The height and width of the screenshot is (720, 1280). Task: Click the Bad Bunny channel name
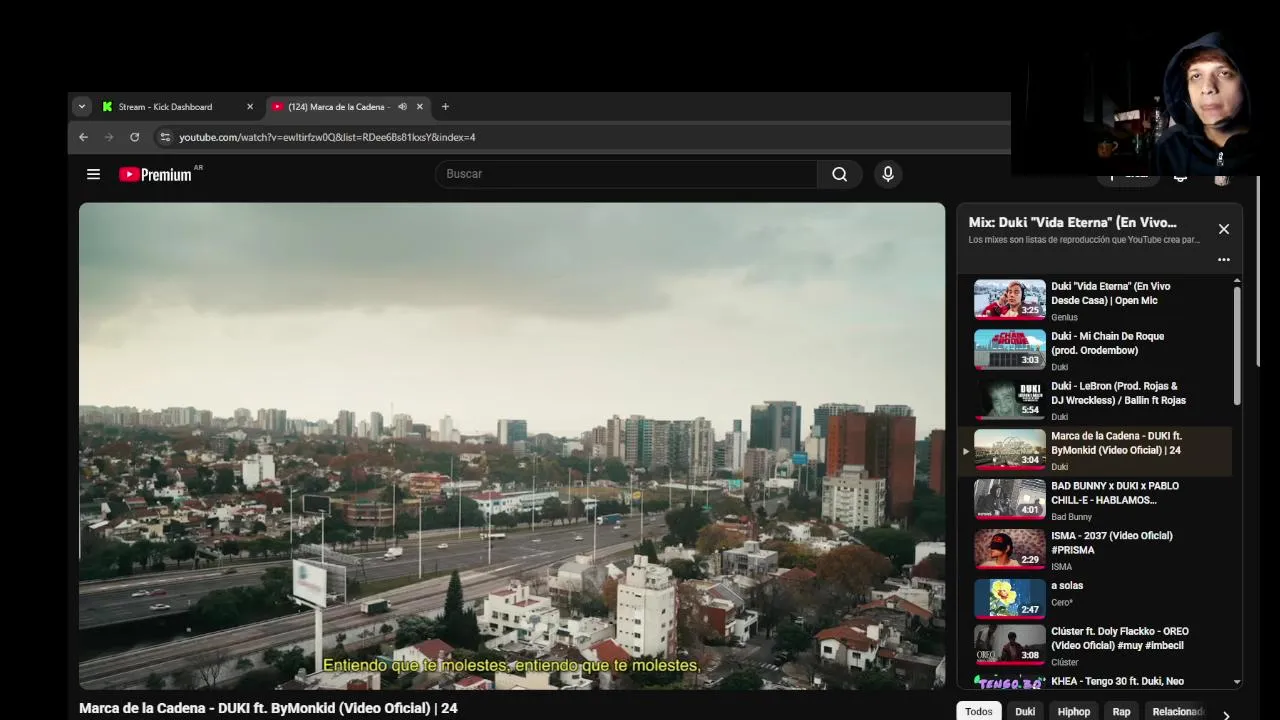1071,517
